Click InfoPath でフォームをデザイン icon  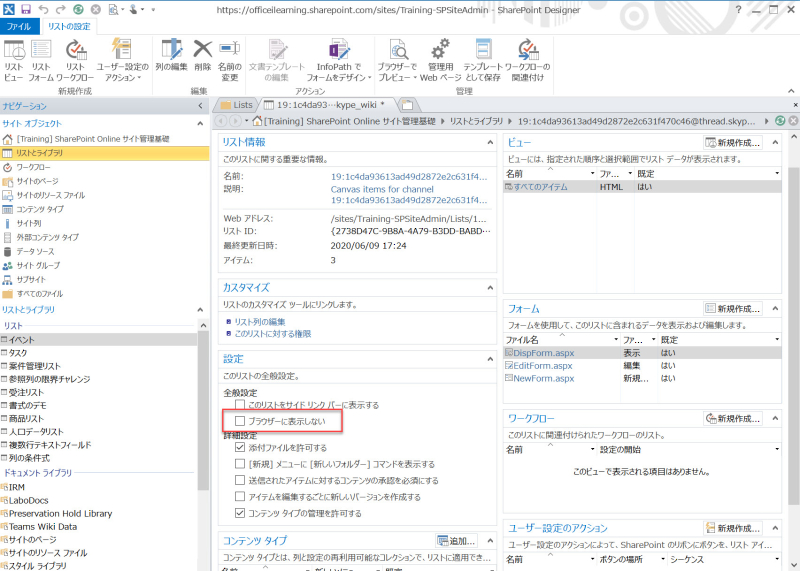(x=339, y=60)
